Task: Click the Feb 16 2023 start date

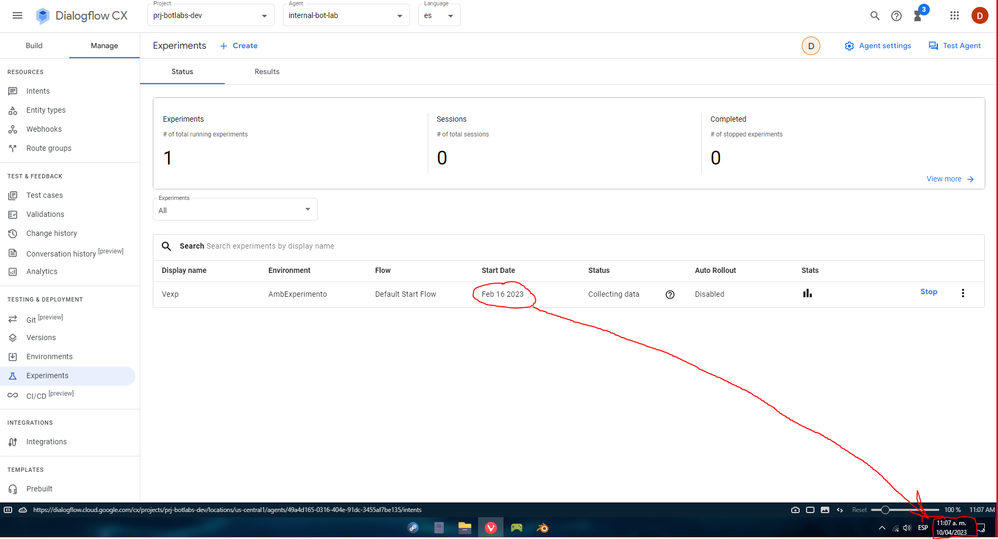Action: [x=502, y=294]
